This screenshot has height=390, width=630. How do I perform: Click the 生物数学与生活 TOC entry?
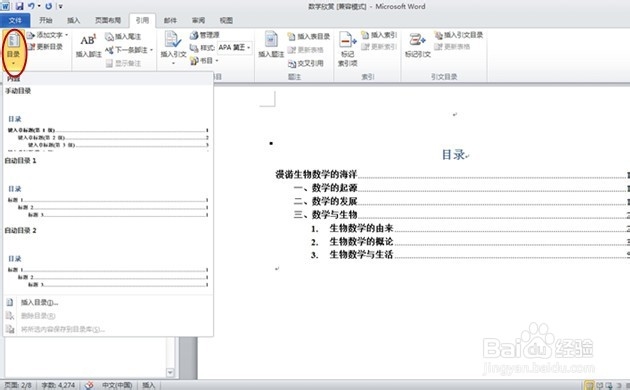coord(470,254)
